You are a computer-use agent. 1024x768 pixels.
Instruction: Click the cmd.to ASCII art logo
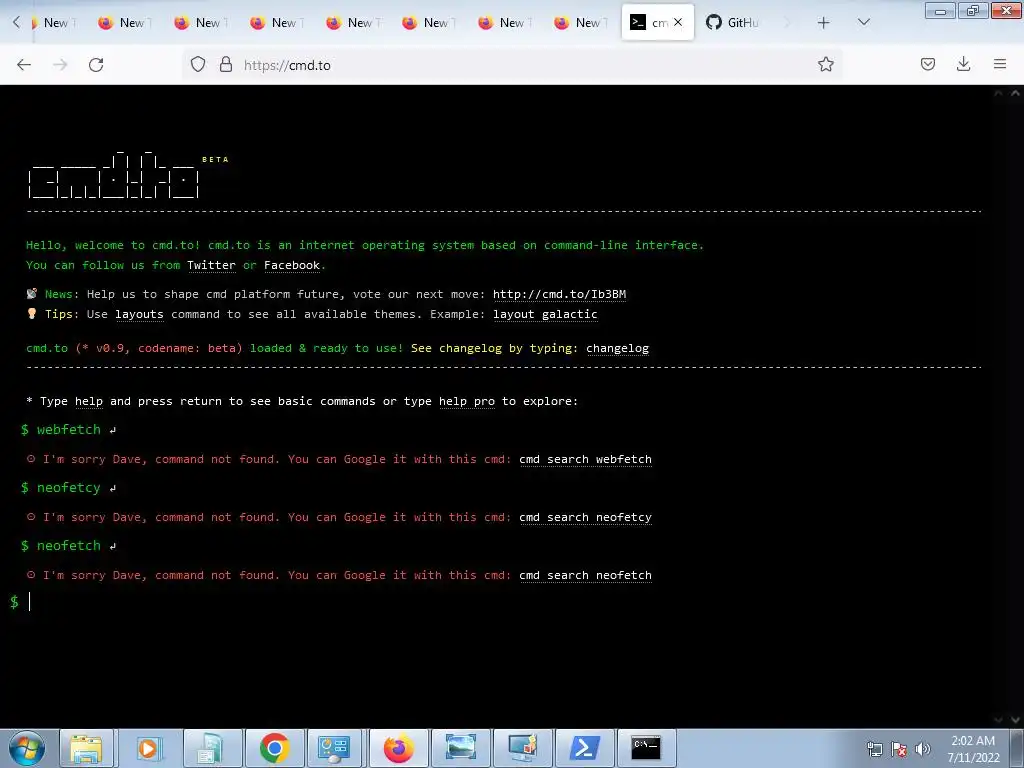pyautogui.click(x=114, y=173)
